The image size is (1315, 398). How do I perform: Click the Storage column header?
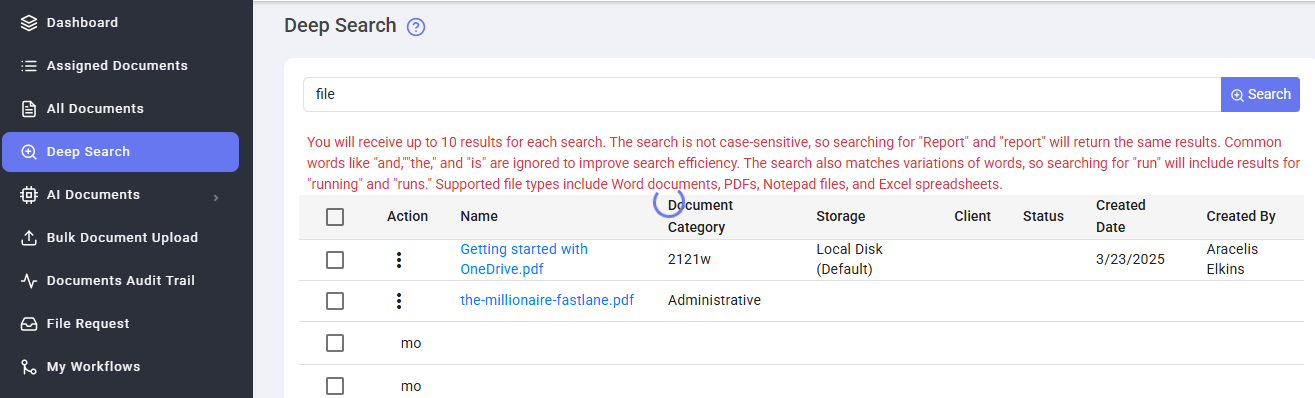[x=841, y=216]
